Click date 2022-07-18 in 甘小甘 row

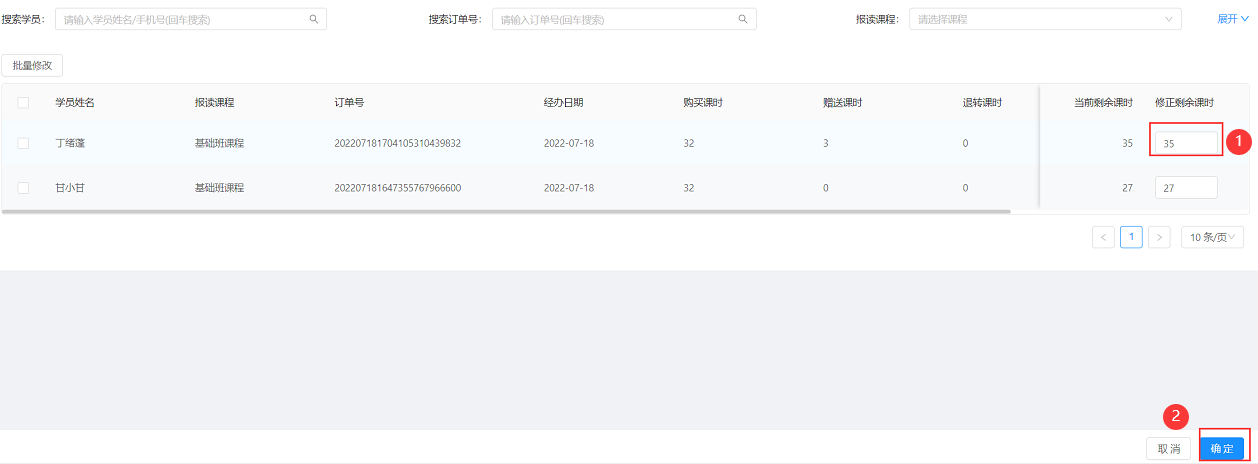point(569,188)
